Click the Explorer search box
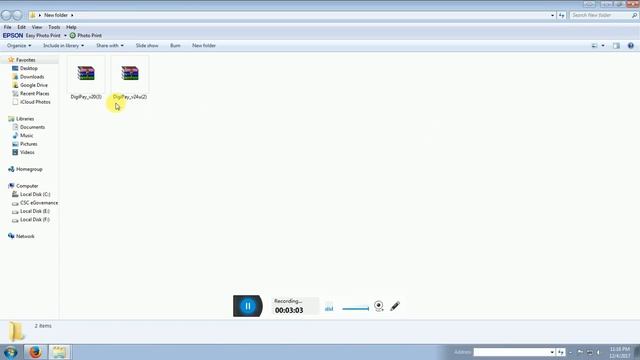The width and height of the screenshot is (640, 360). (603, 15)
